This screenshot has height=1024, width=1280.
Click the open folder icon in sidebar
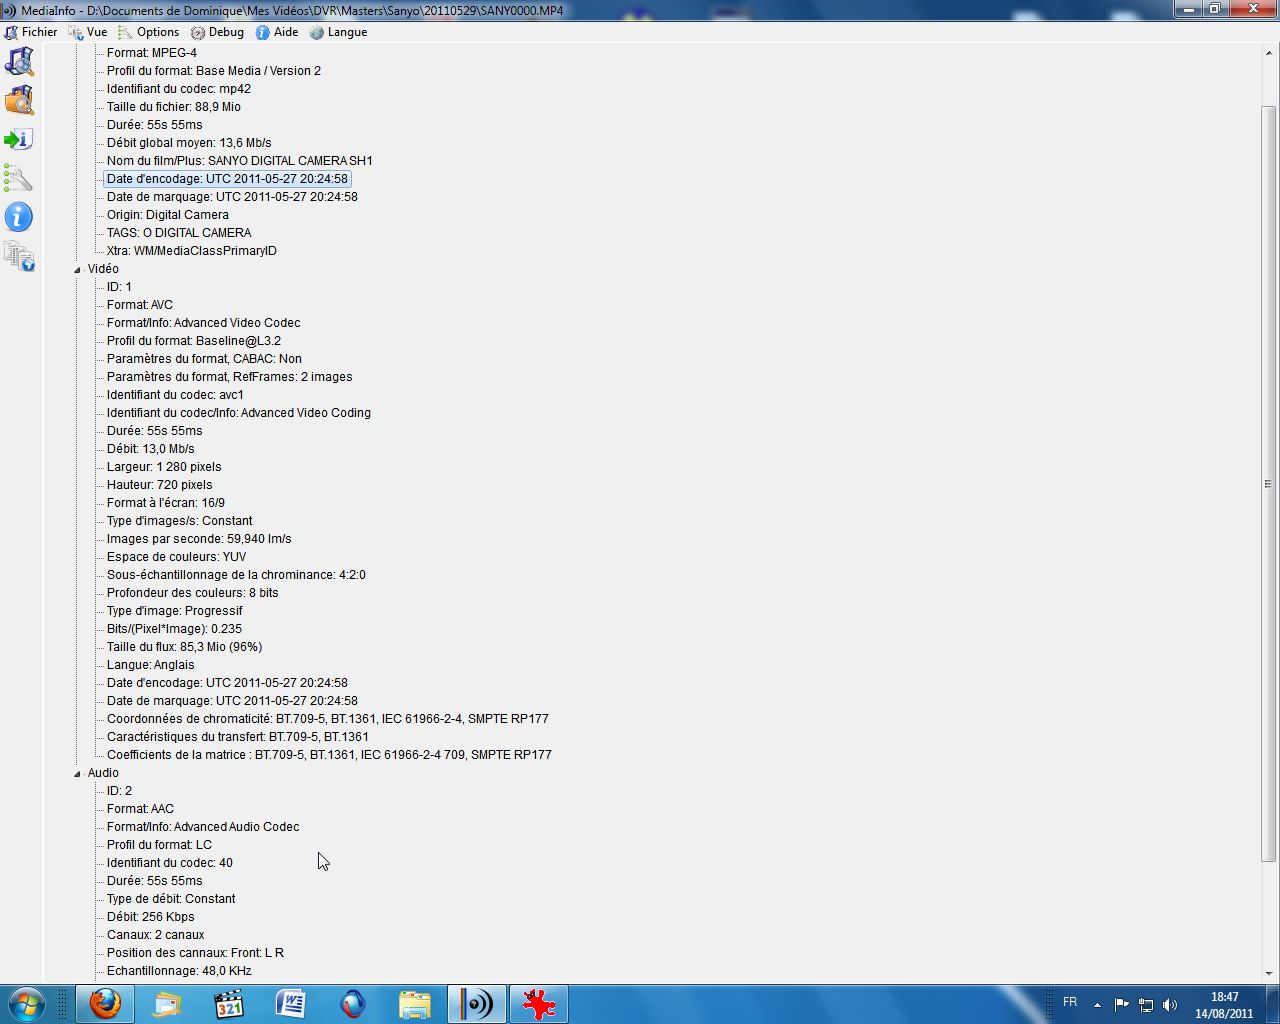[x=19, y=100]
